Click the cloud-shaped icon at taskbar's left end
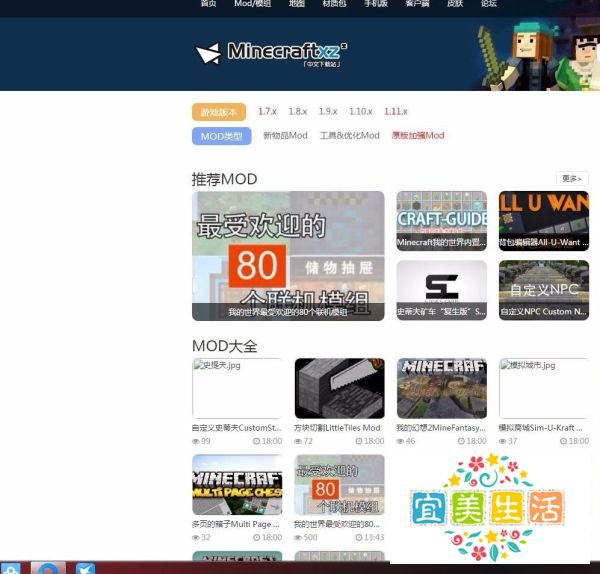600x574 pixels. click(x=10, y=569)
